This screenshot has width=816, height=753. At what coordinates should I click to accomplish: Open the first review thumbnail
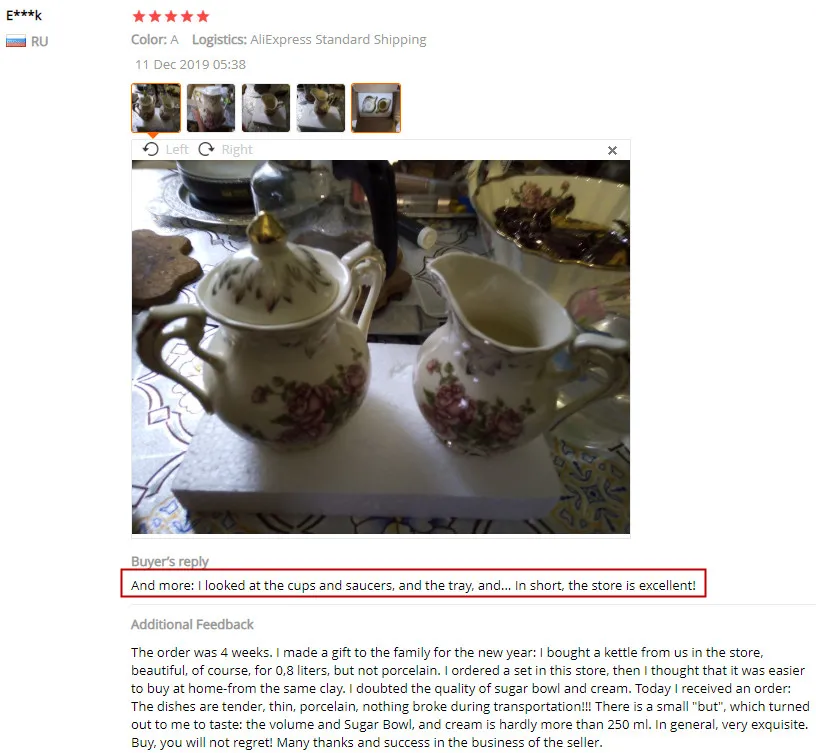tap(156, 108)
